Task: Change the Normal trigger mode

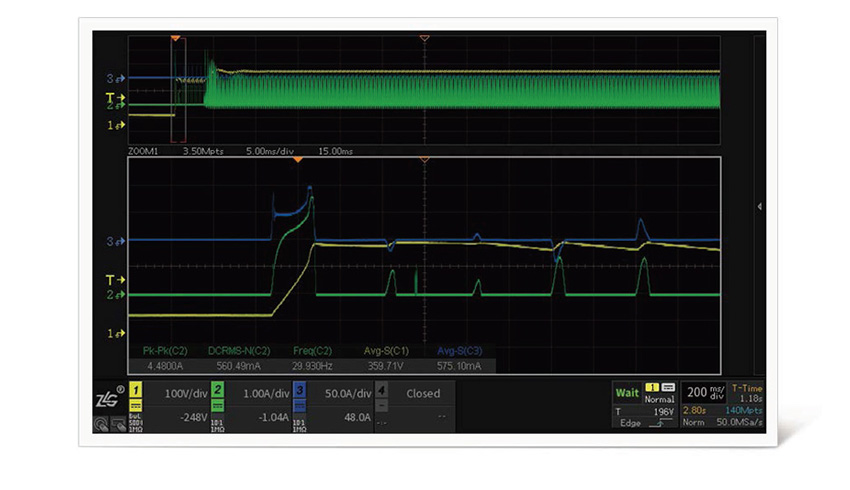Action: (x=659, y=399)
